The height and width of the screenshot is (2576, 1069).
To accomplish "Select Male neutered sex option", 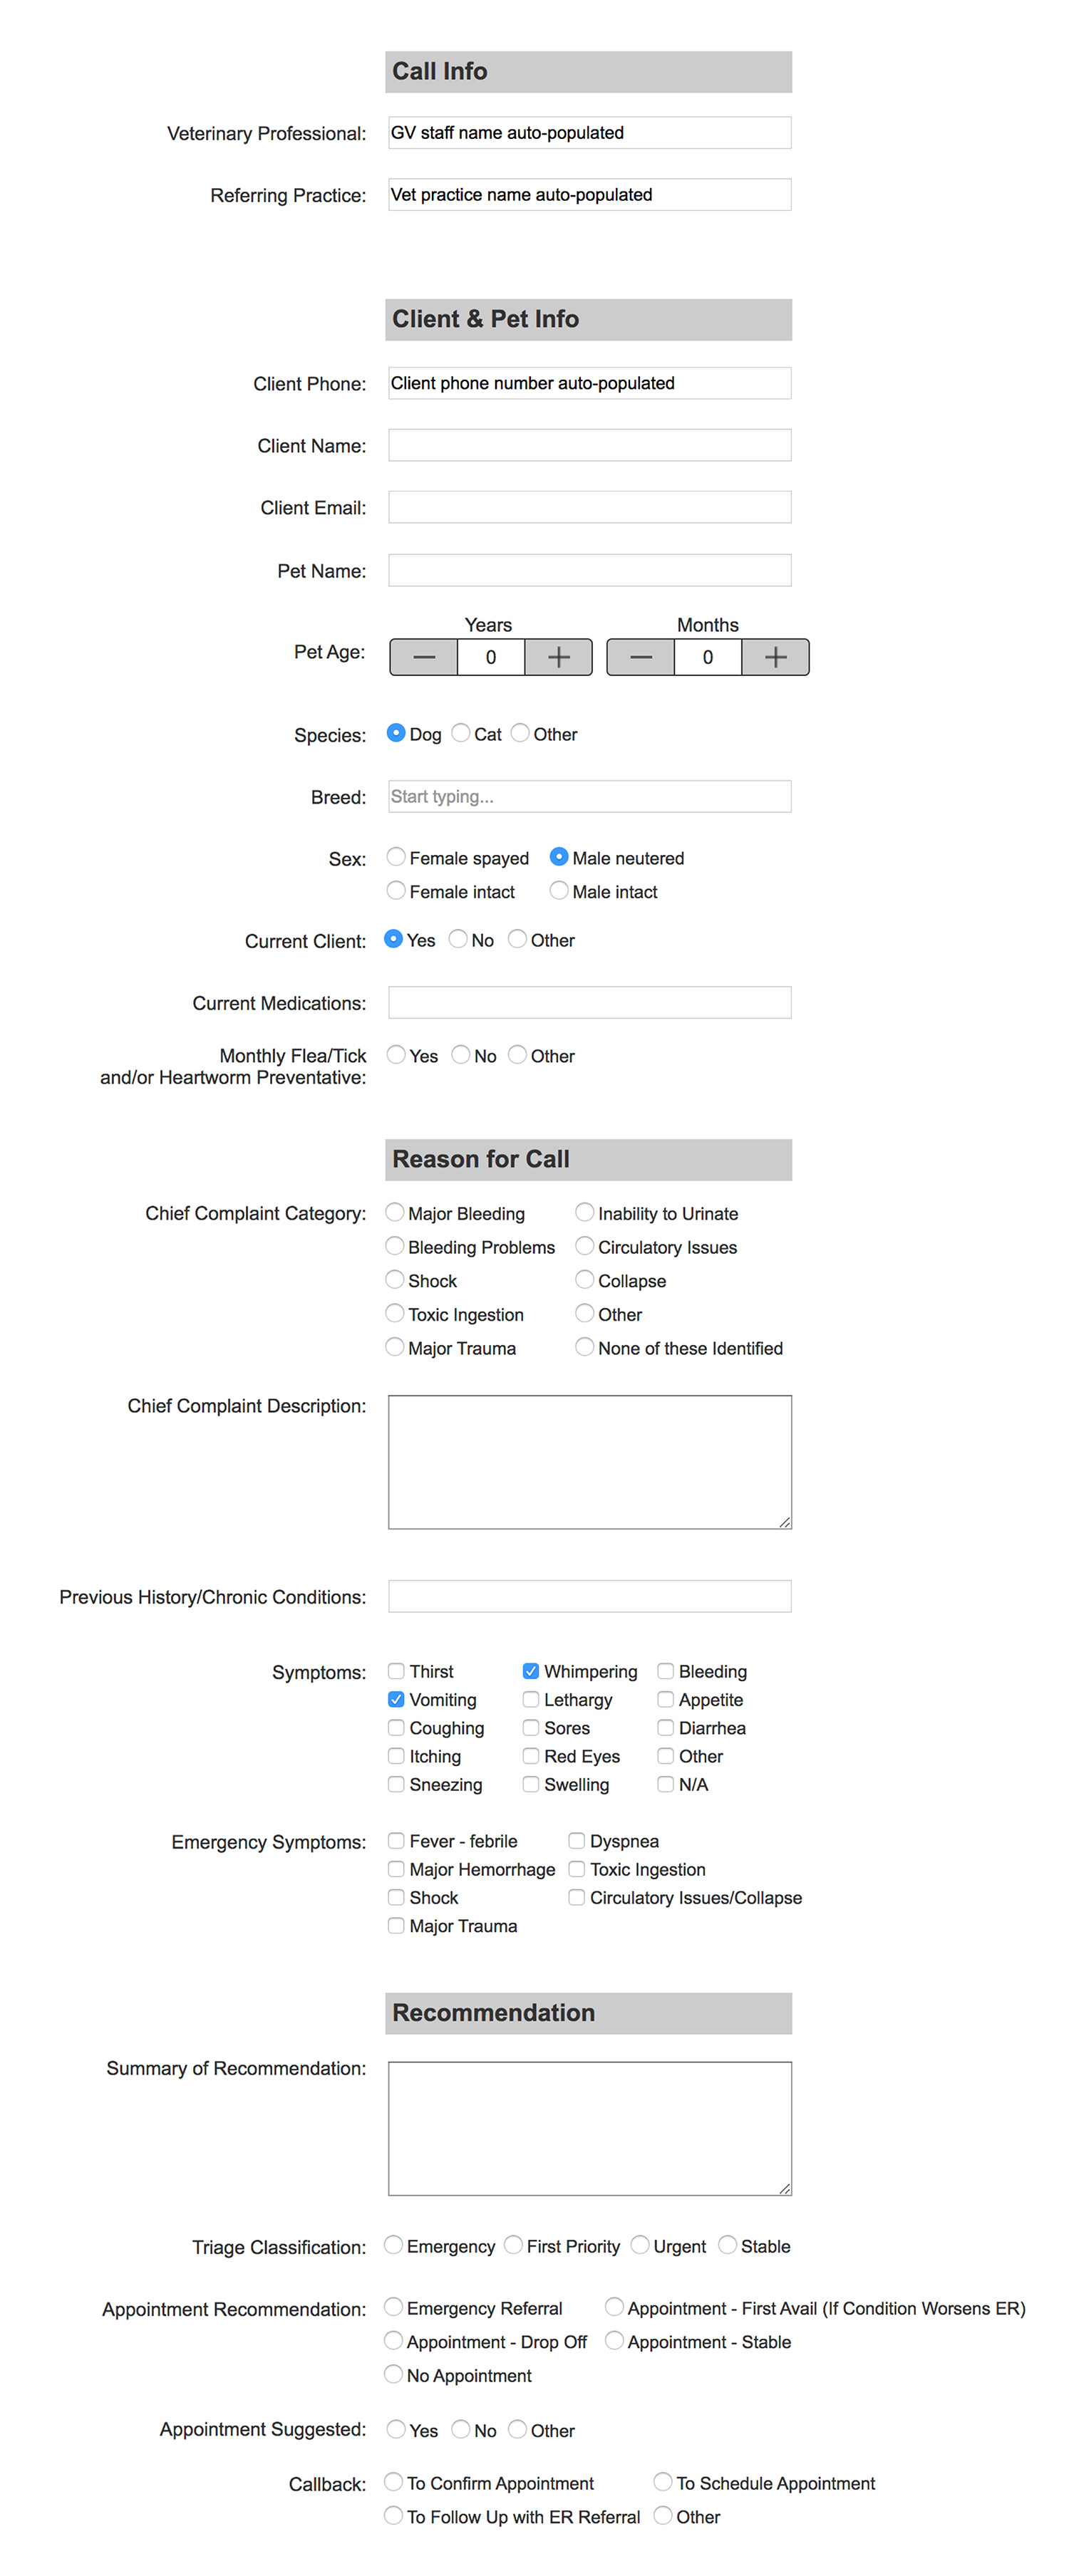I will pos(559,857).
